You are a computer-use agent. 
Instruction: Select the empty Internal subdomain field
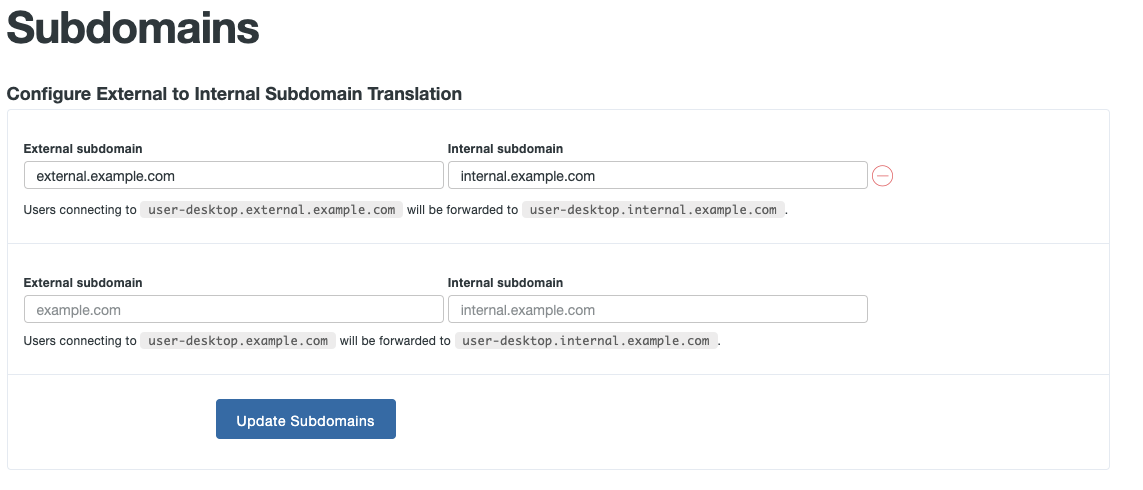coord(657,310)
